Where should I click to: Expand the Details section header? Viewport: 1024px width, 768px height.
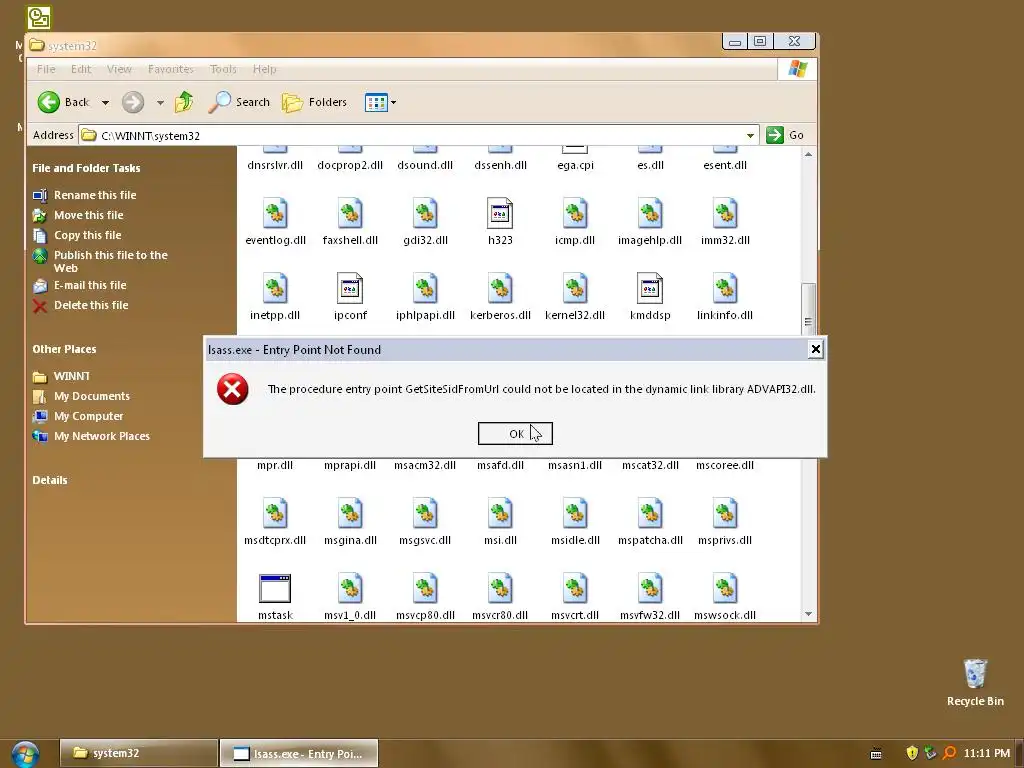50,480
